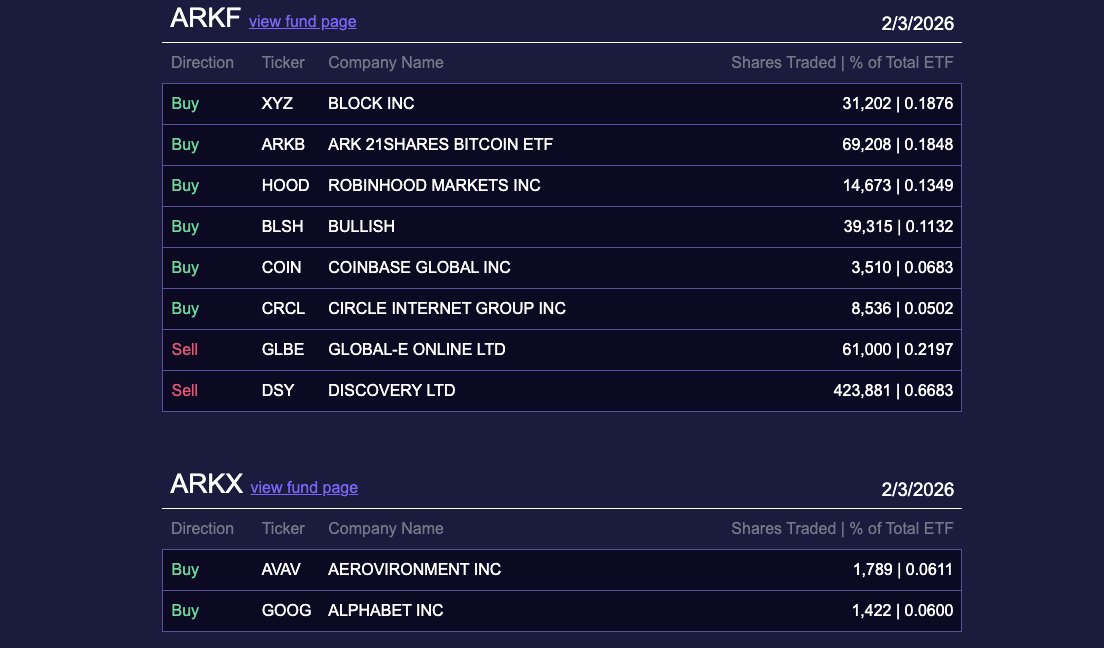Click the Ticker column header
1104x648 pixels.
(283, 62)
